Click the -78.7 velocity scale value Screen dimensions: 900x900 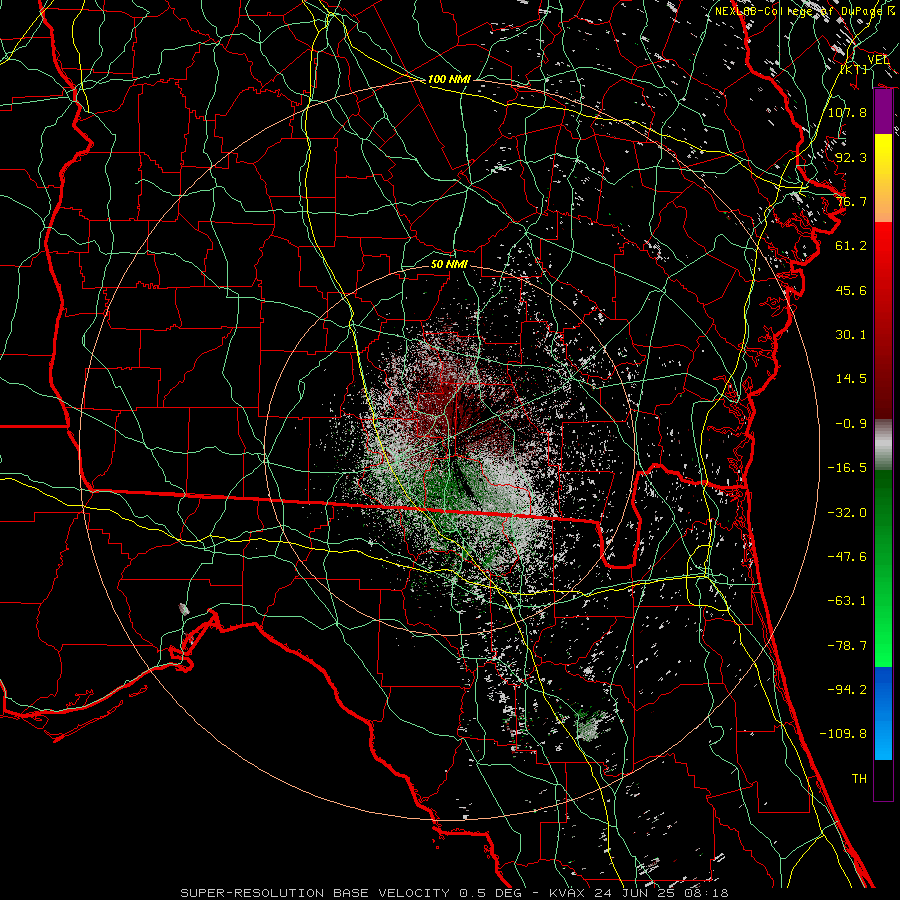[x=847, y=646]
